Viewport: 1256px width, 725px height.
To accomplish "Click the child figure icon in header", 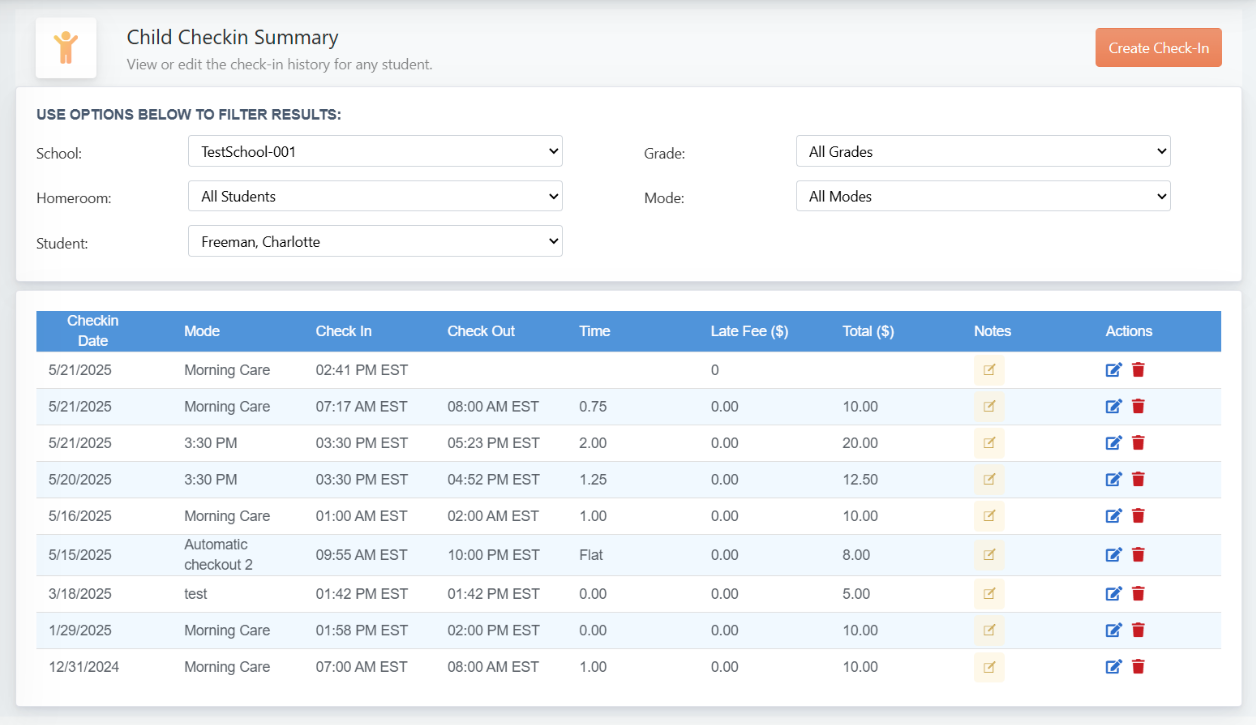I will (x=66, y=47).
